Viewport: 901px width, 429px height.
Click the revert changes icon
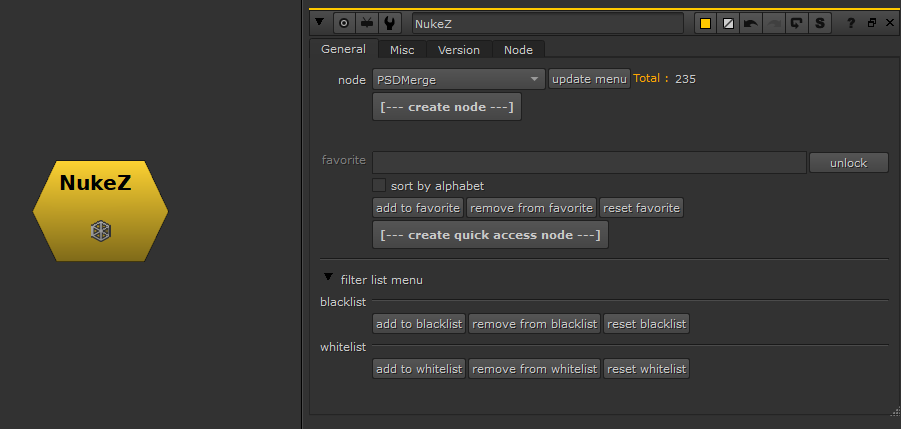(x=796, y=24)
